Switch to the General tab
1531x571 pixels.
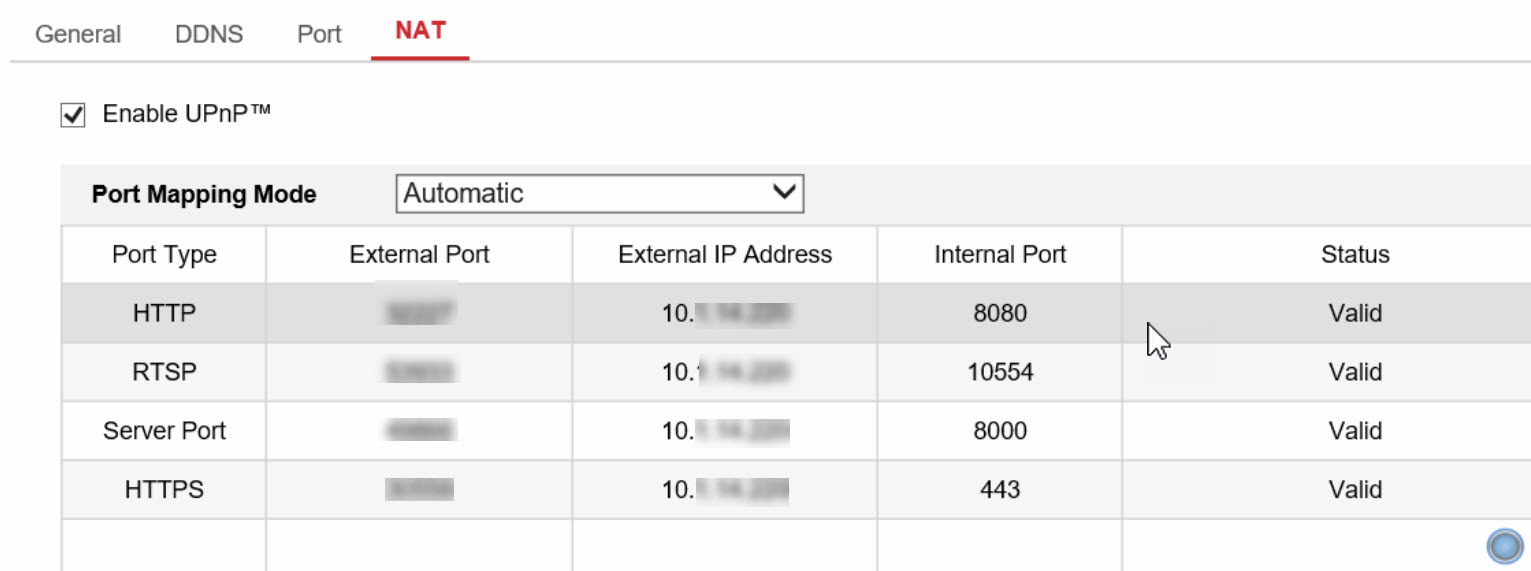tap(78, 34)
